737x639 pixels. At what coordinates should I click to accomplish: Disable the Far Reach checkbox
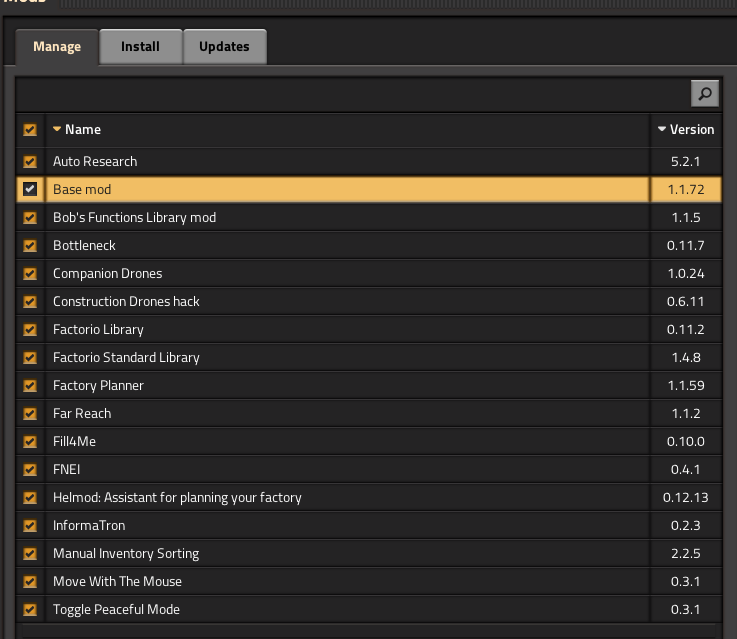point(30,413)
